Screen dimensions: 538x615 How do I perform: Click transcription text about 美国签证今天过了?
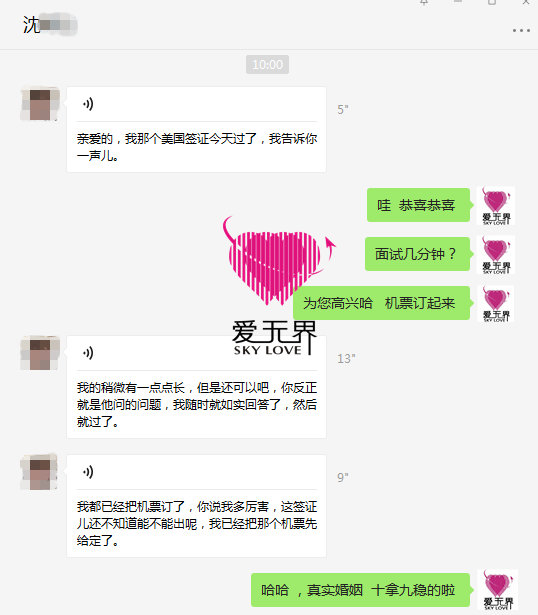tap(196, 147)
